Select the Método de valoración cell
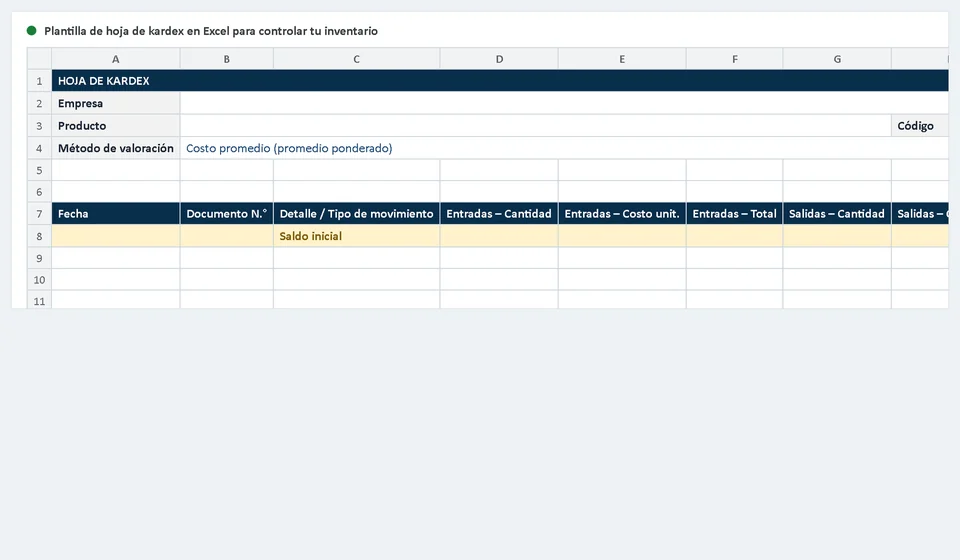The width and height of the screenshot is (960, 560). point(116,148)
